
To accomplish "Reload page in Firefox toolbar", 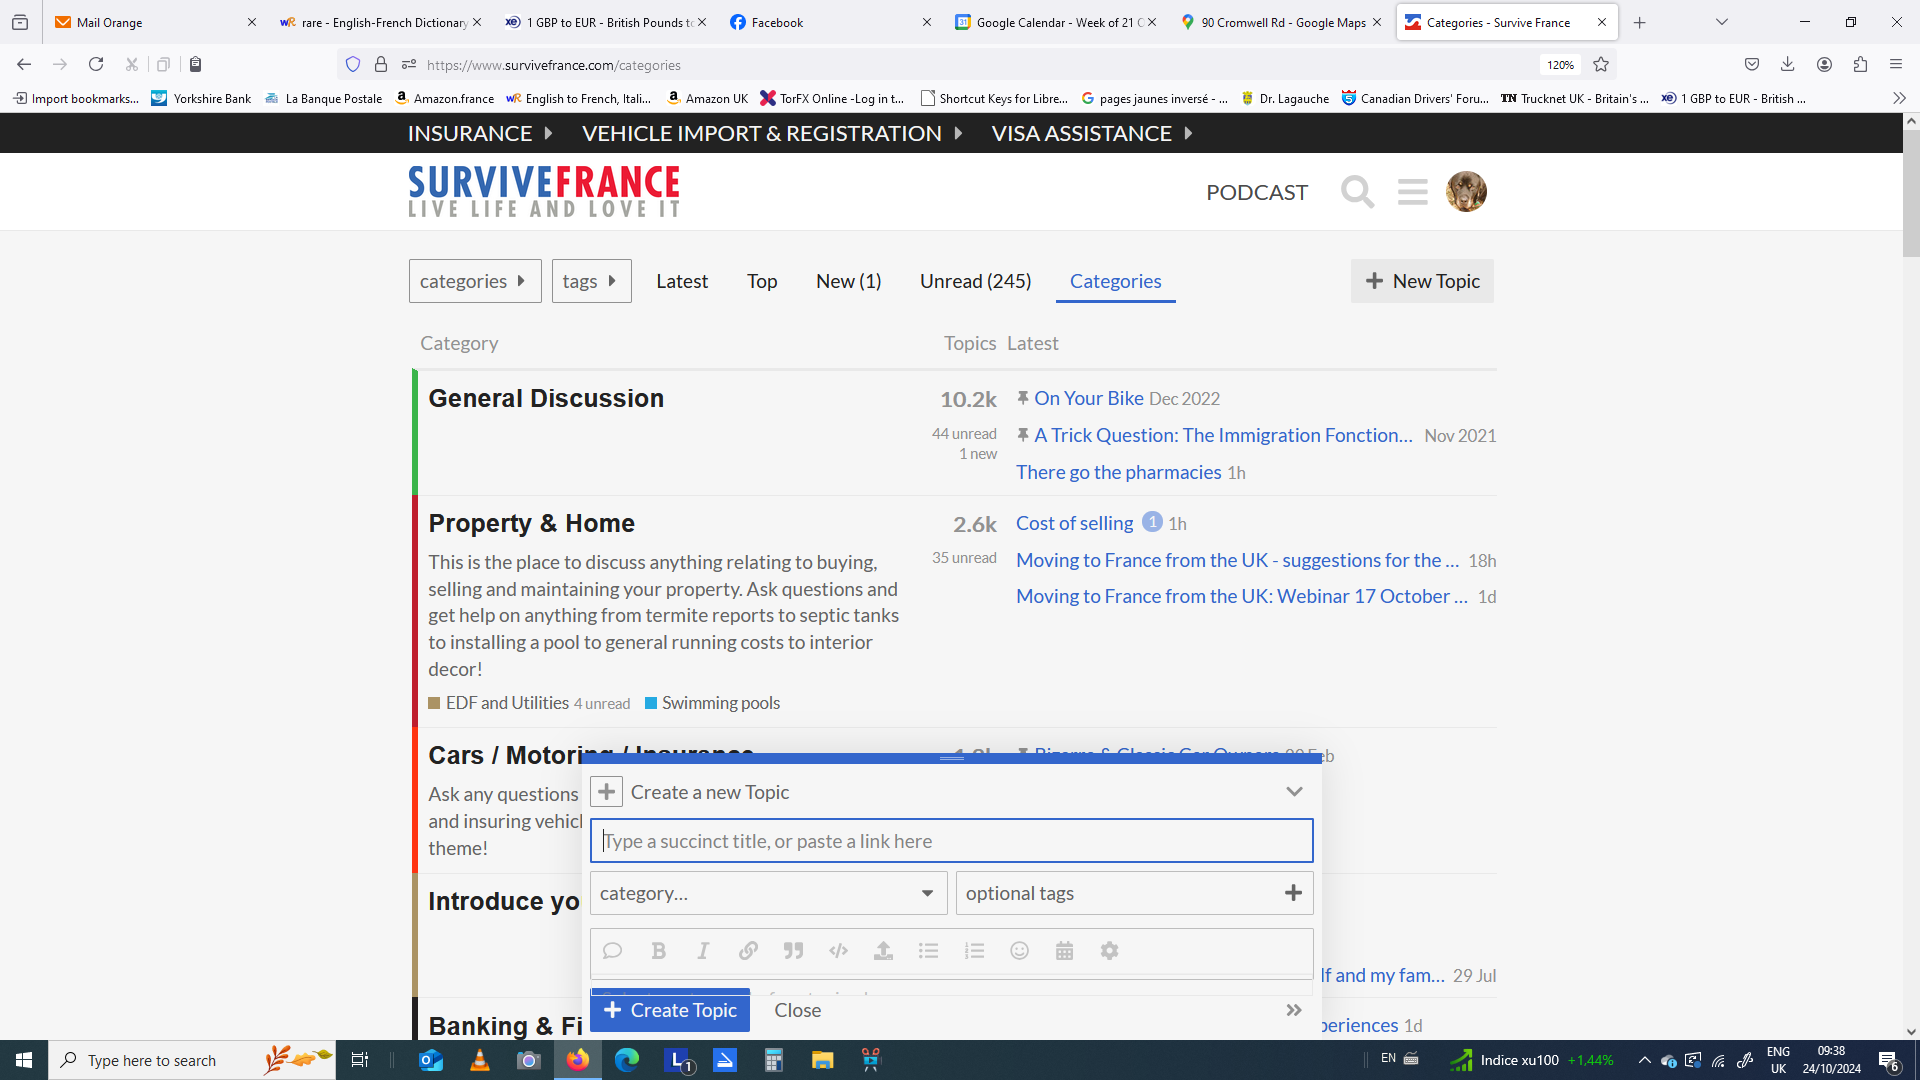I will (96, 64).
